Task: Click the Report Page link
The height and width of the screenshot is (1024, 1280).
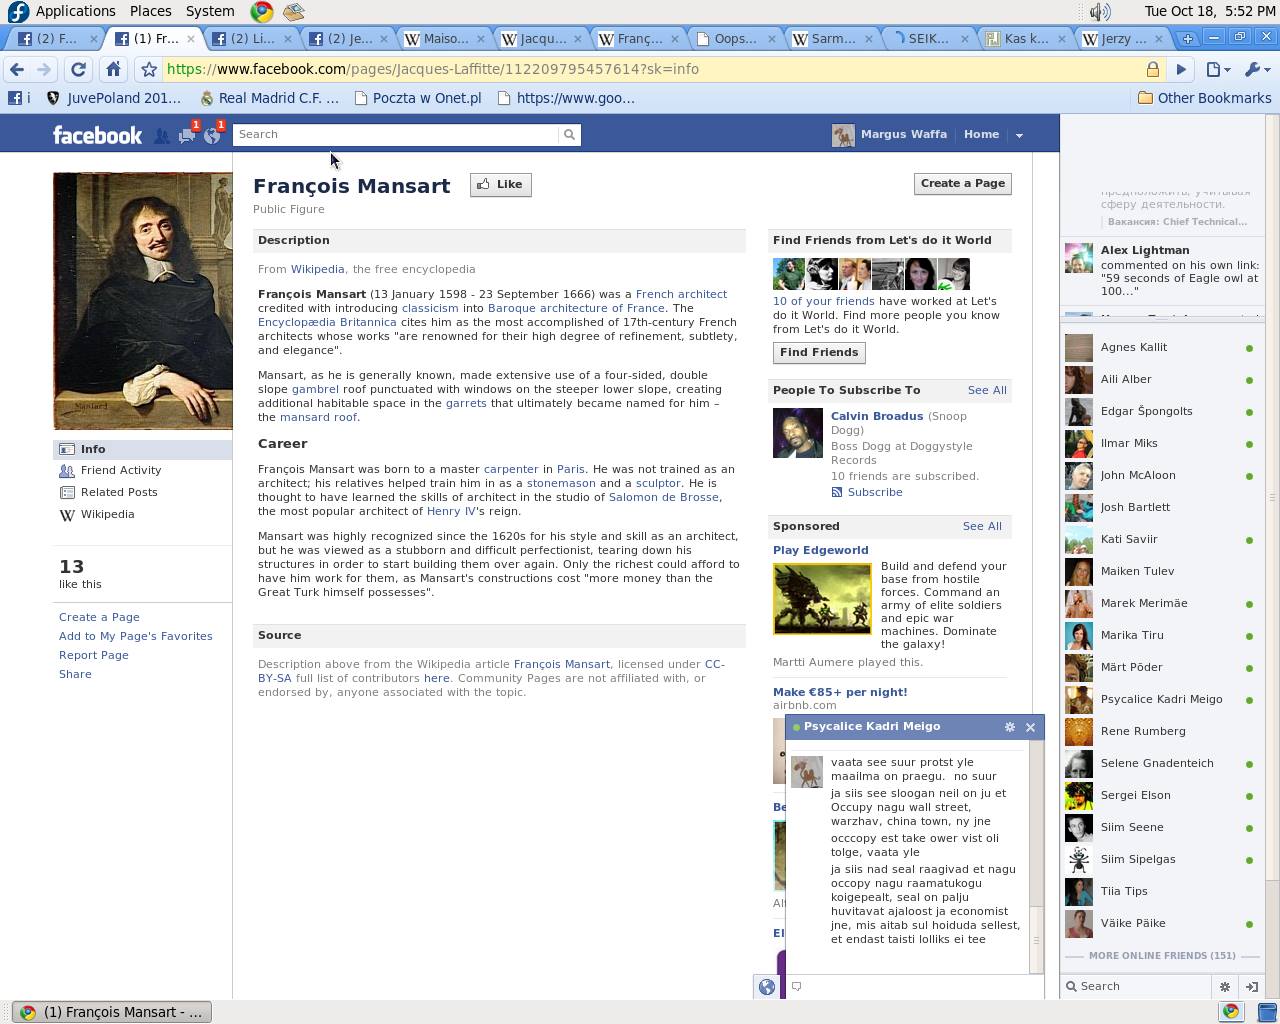Action: tap(93, 655)
